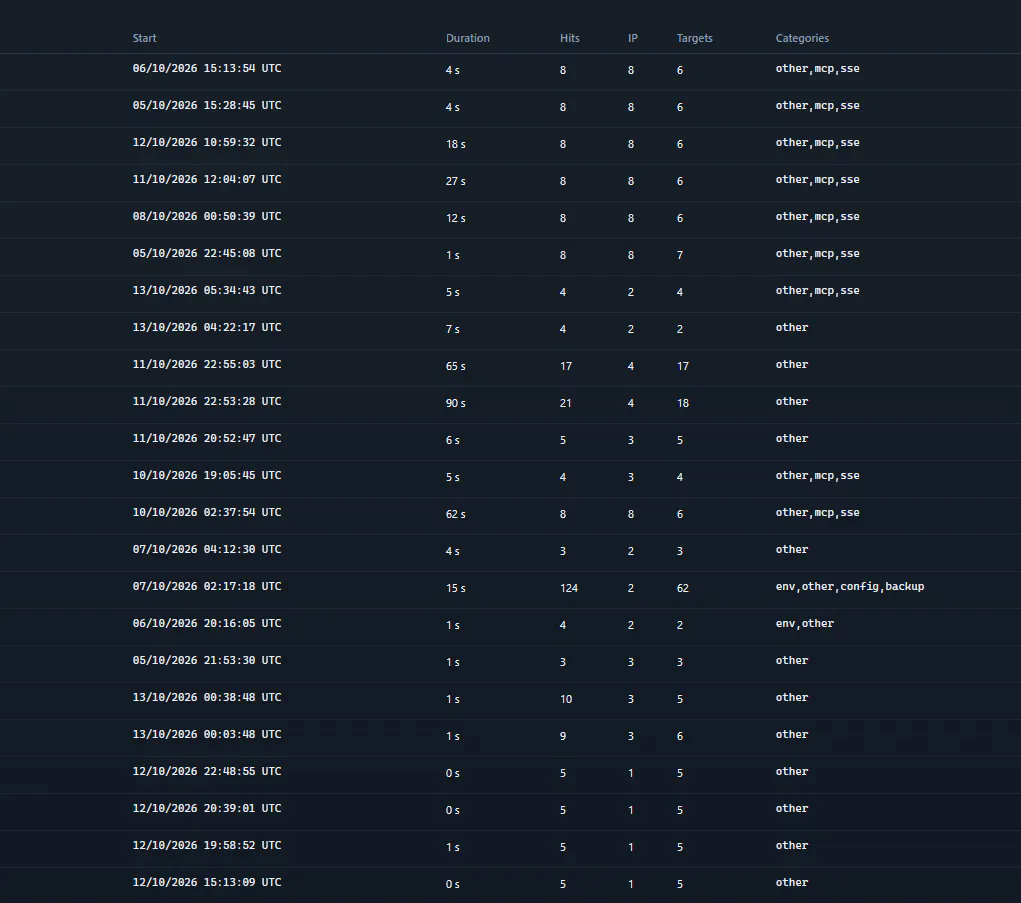This screenshot has height=903, width=1021.
Task: Click the 17 targets value
Action: (682, 367)
